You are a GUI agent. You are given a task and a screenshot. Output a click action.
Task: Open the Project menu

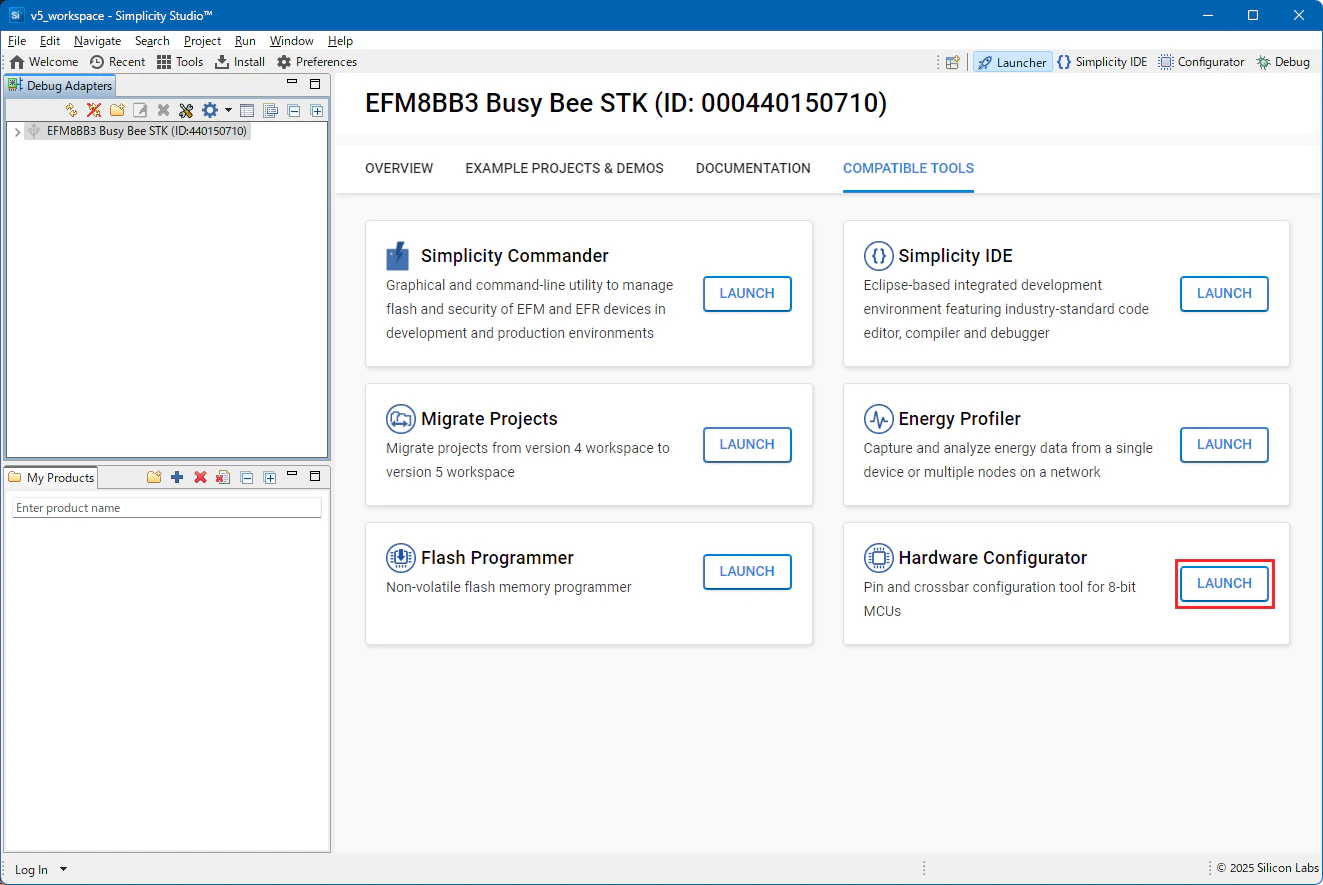click(203, 41)
